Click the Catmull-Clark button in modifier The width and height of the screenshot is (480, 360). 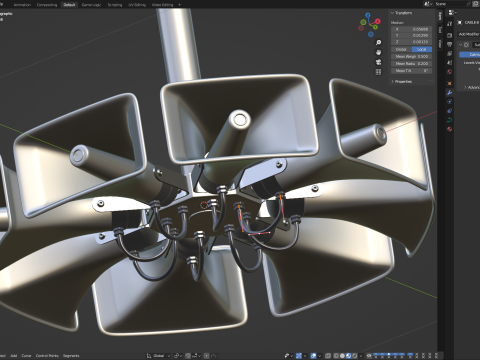(470, 54)
